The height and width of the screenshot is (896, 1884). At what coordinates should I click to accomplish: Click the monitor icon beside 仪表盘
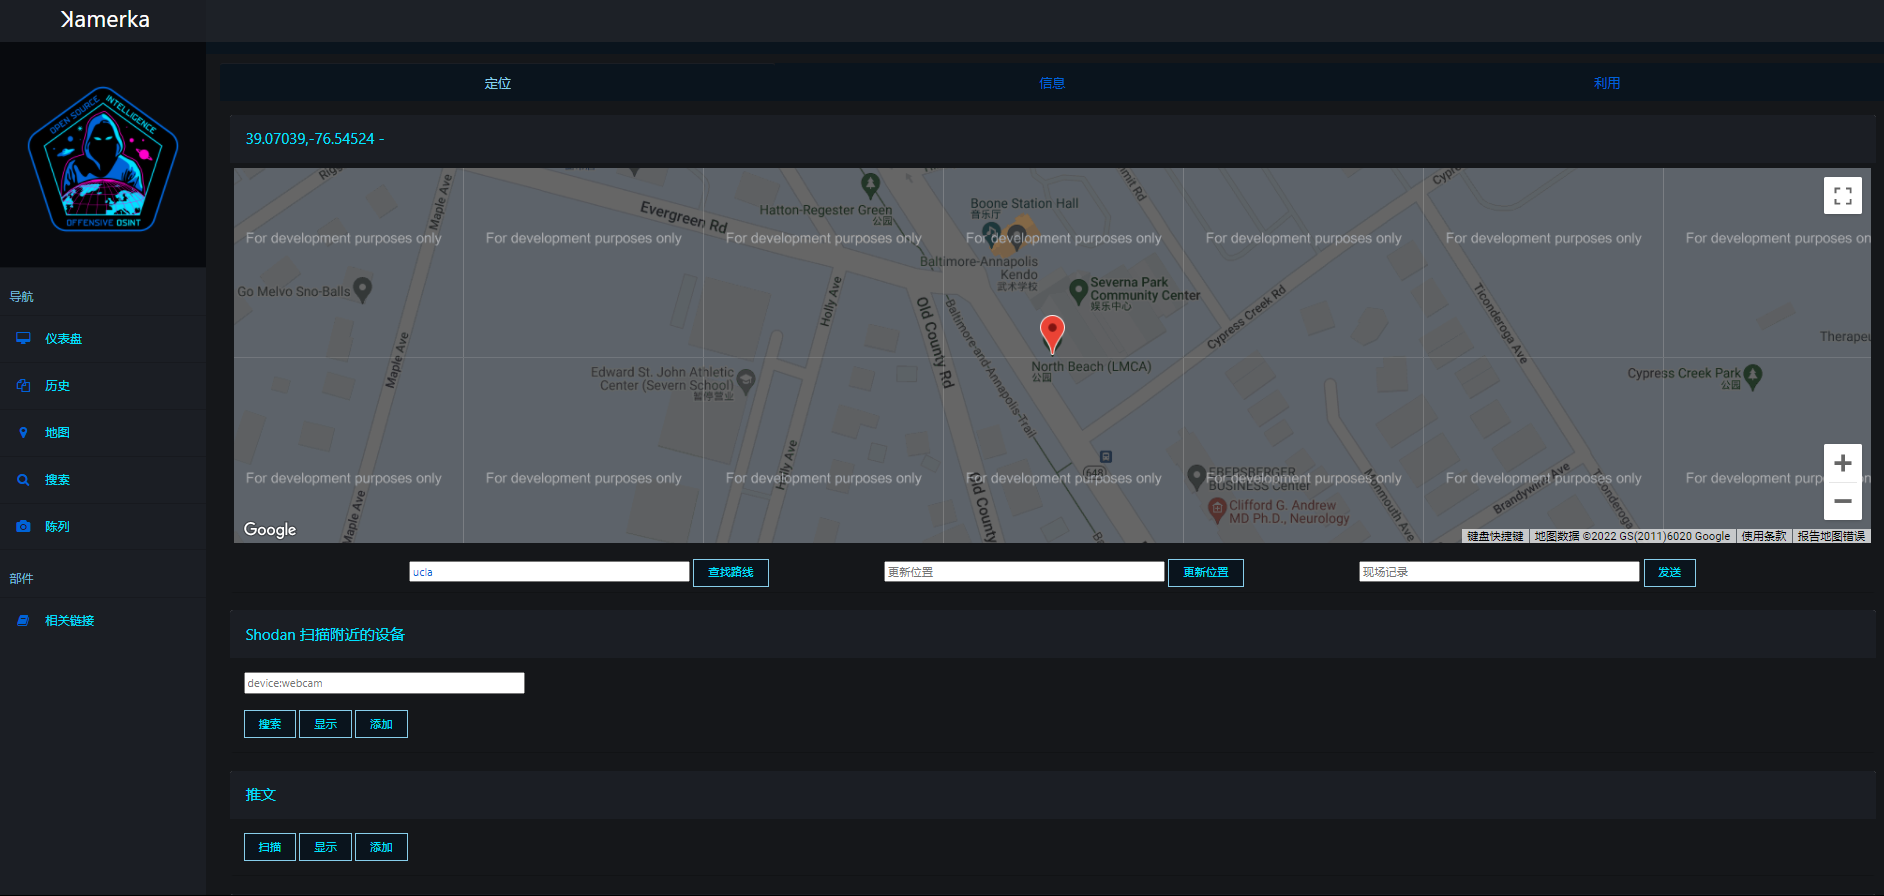click(23, 338)
